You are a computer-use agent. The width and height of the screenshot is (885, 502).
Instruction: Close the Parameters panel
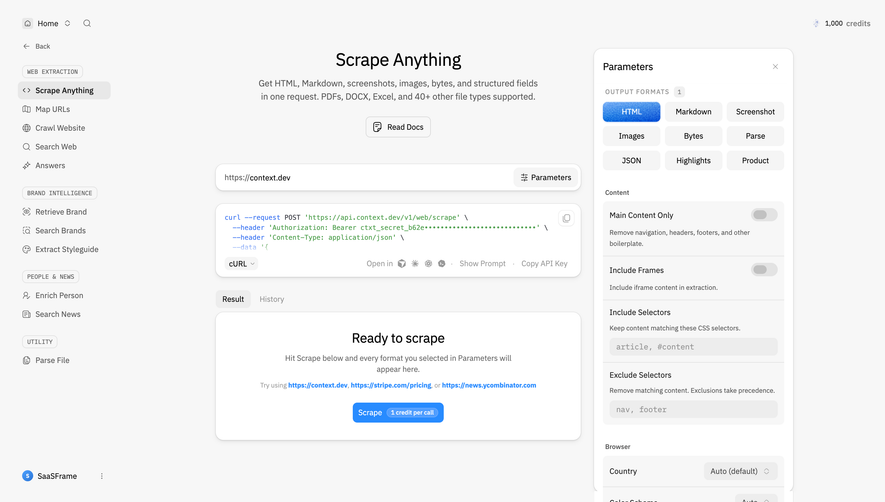(776, 67)
